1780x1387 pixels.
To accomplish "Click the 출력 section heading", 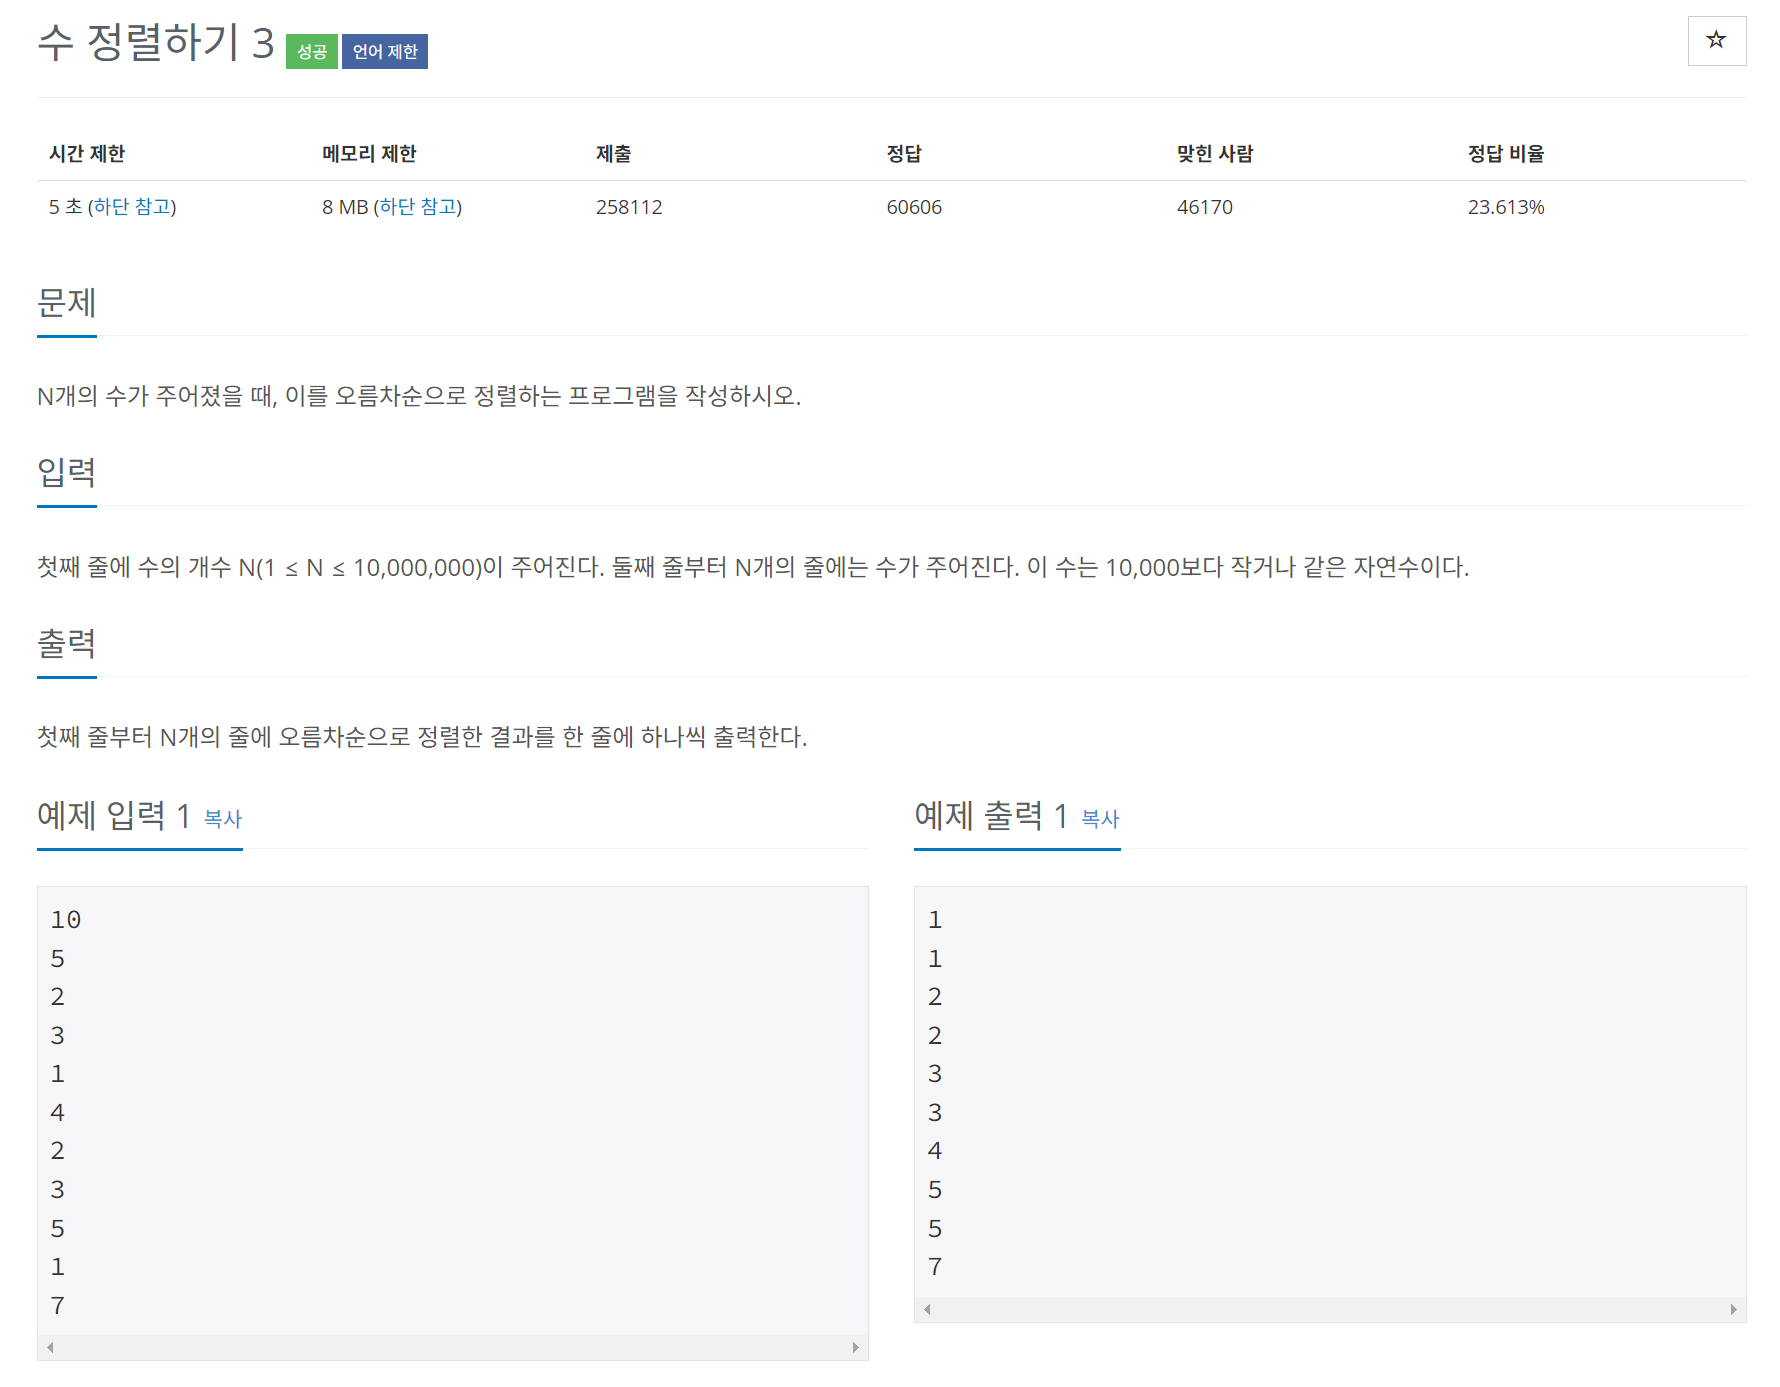I will (x=67, y=643).
